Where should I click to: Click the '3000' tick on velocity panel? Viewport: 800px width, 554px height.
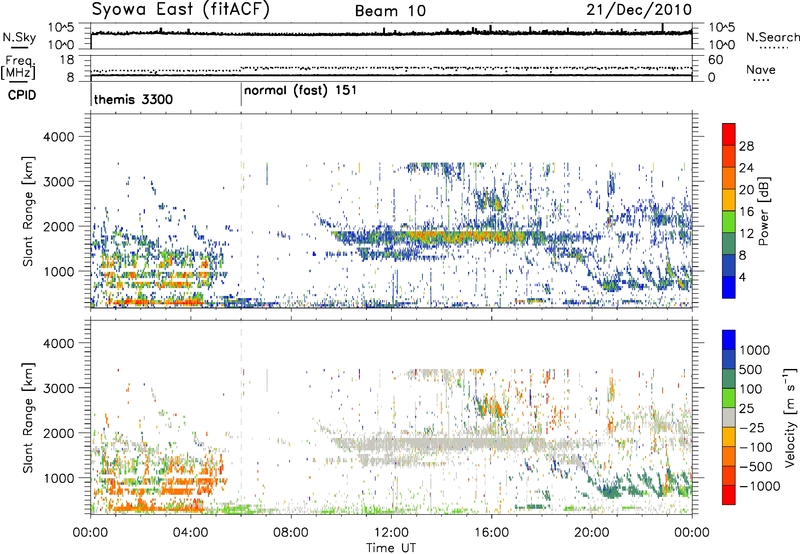[58, 388]
